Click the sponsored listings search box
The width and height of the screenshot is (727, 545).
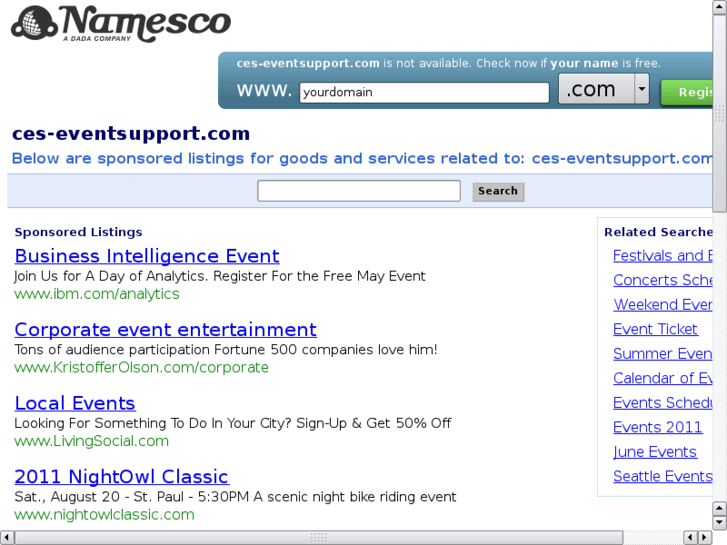359,191
